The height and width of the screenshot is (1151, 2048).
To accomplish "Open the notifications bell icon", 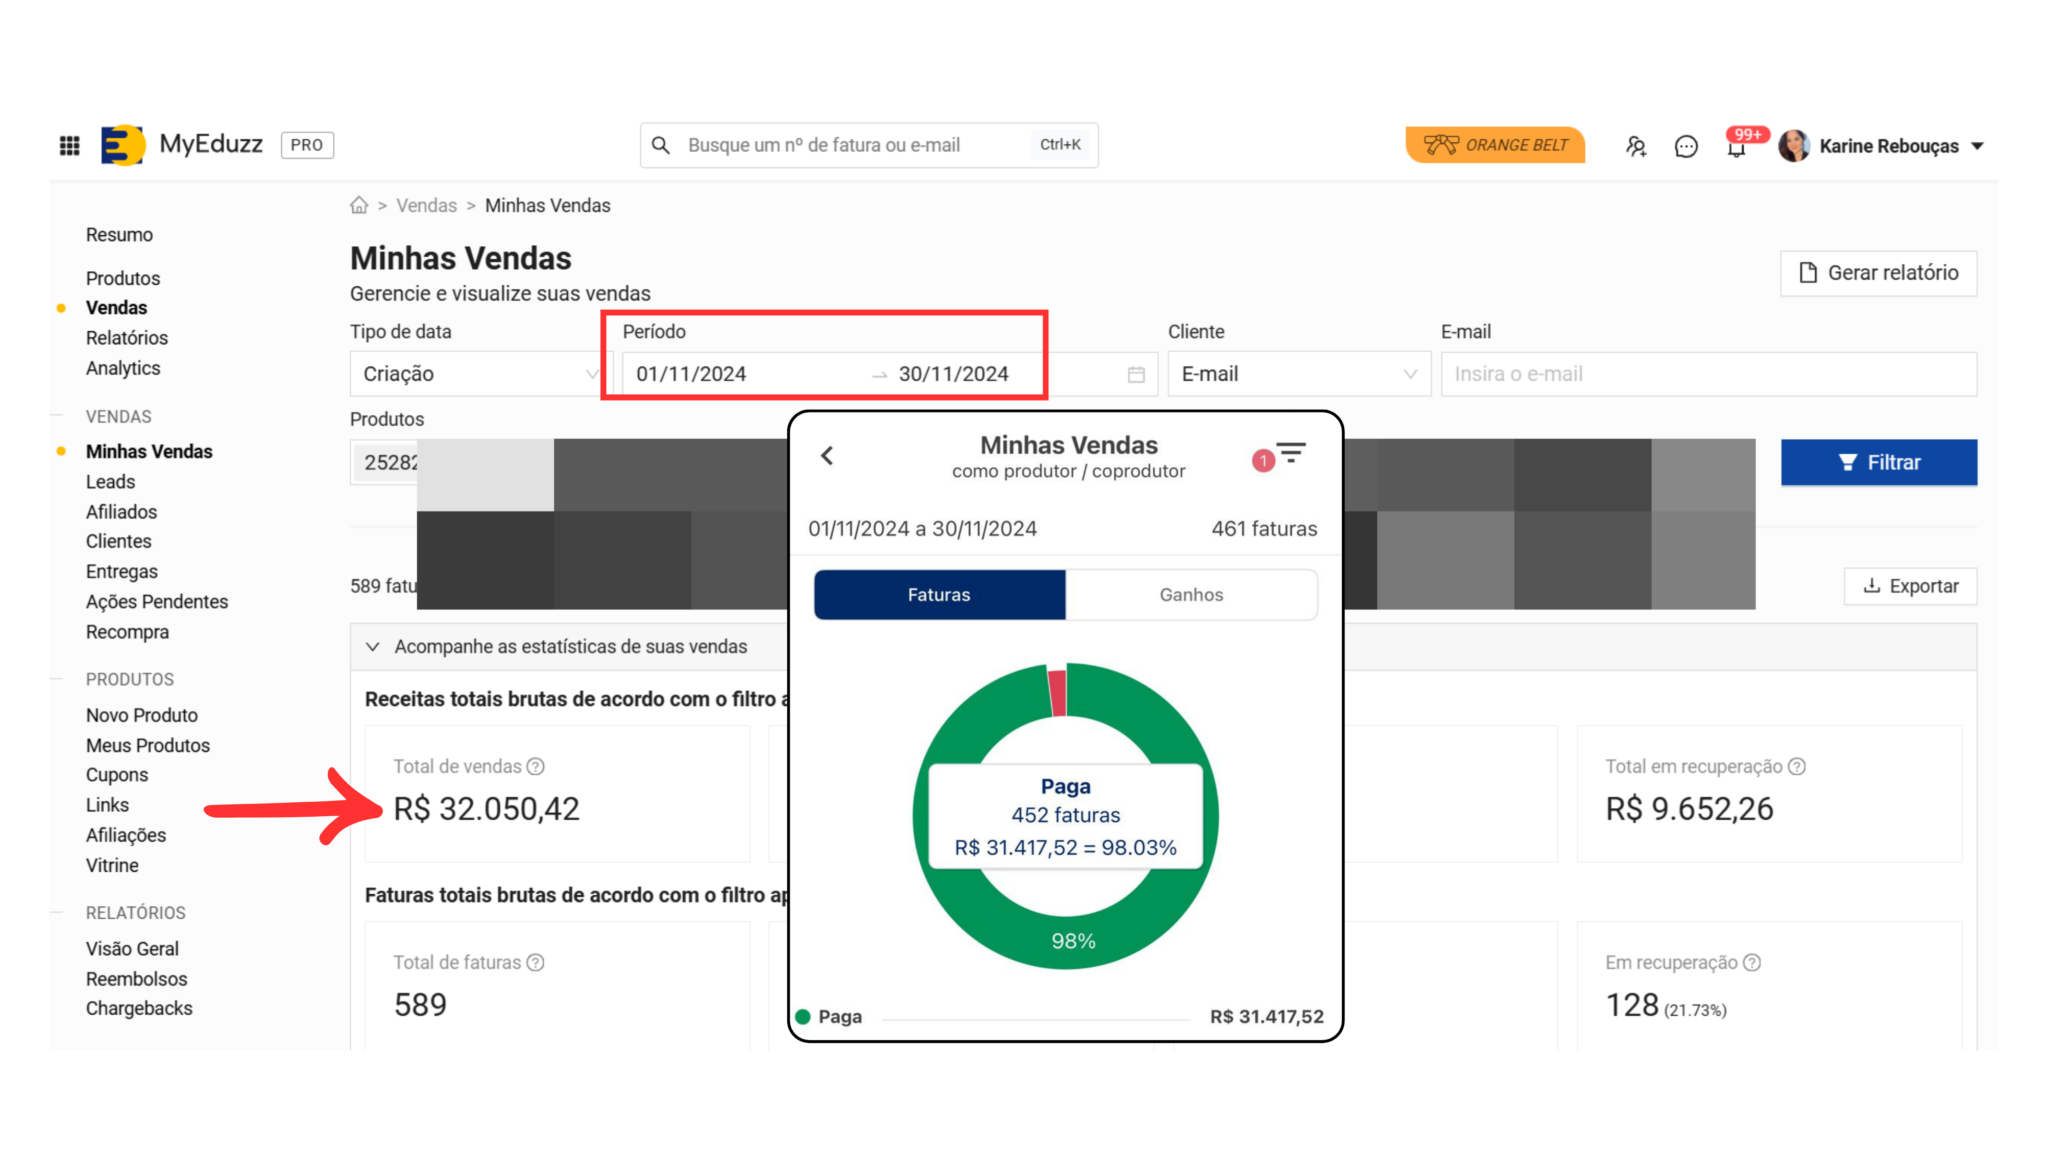I will (1736, 148).
